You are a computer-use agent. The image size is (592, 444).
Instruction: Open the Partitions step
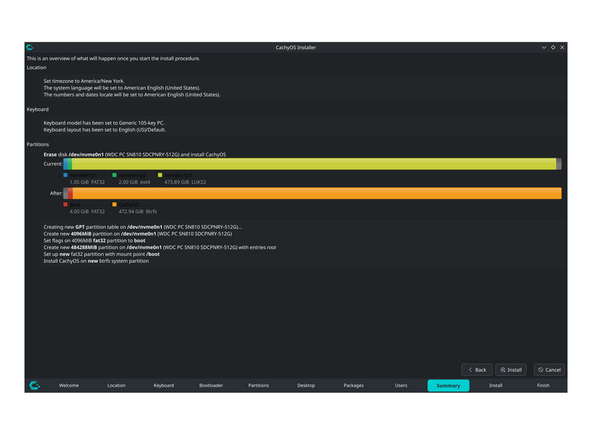pyautogui.click(x=259, y=385)
